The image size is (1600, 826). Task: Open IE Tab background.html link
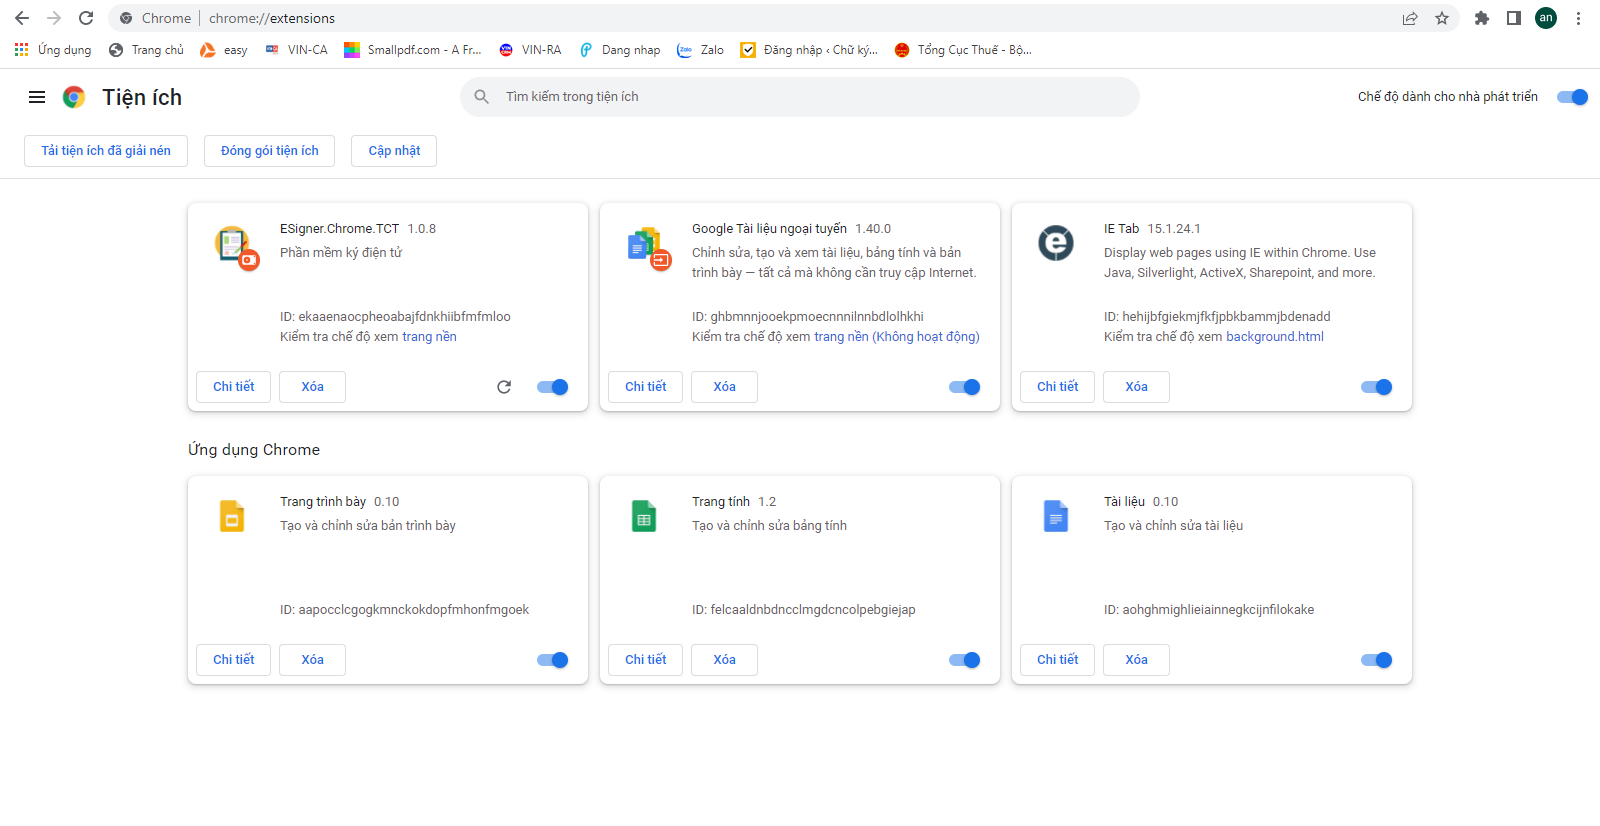point(1275,337)
